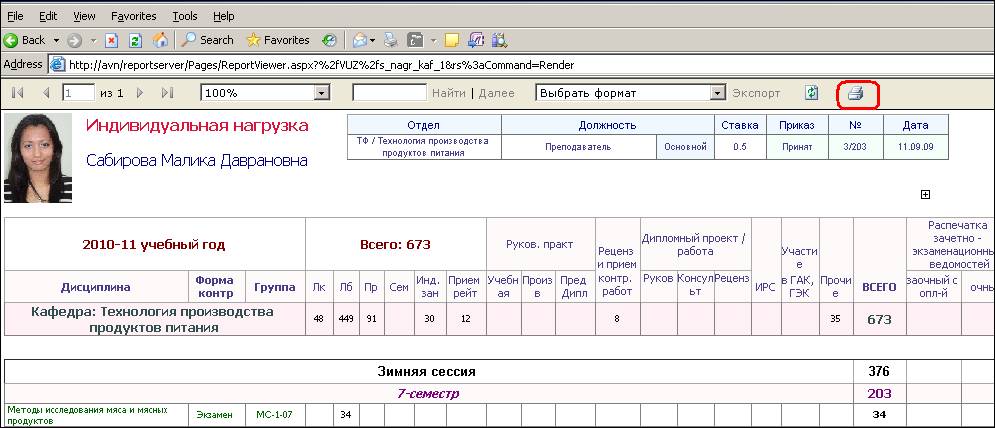Click the Индивидуальная нагрузка heading
995x428 pixels.
pos(197,126)
